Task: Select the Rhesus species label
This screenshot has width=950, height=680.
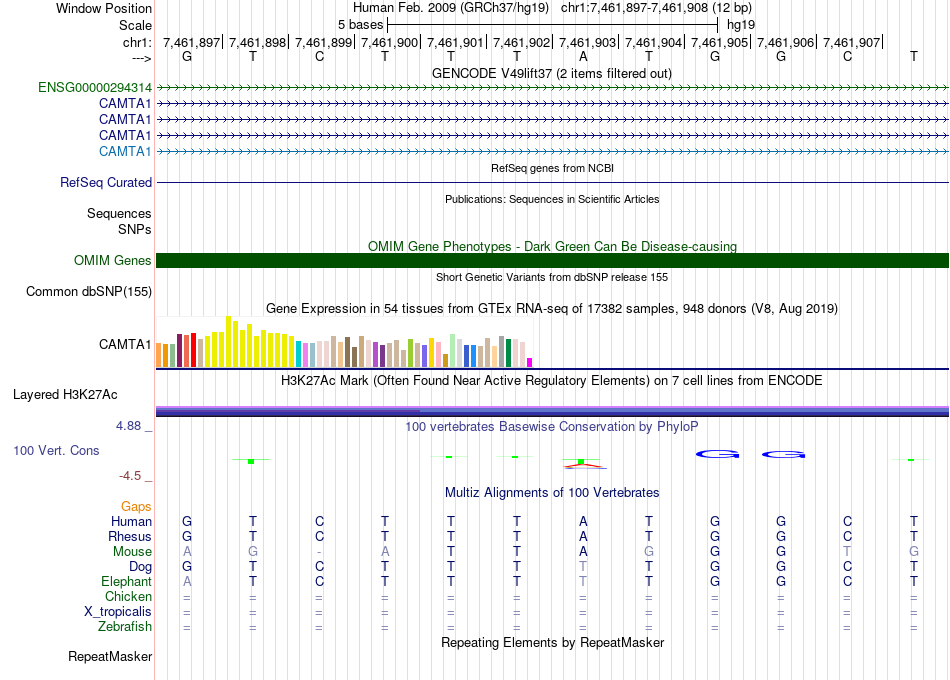Action: 130,536
